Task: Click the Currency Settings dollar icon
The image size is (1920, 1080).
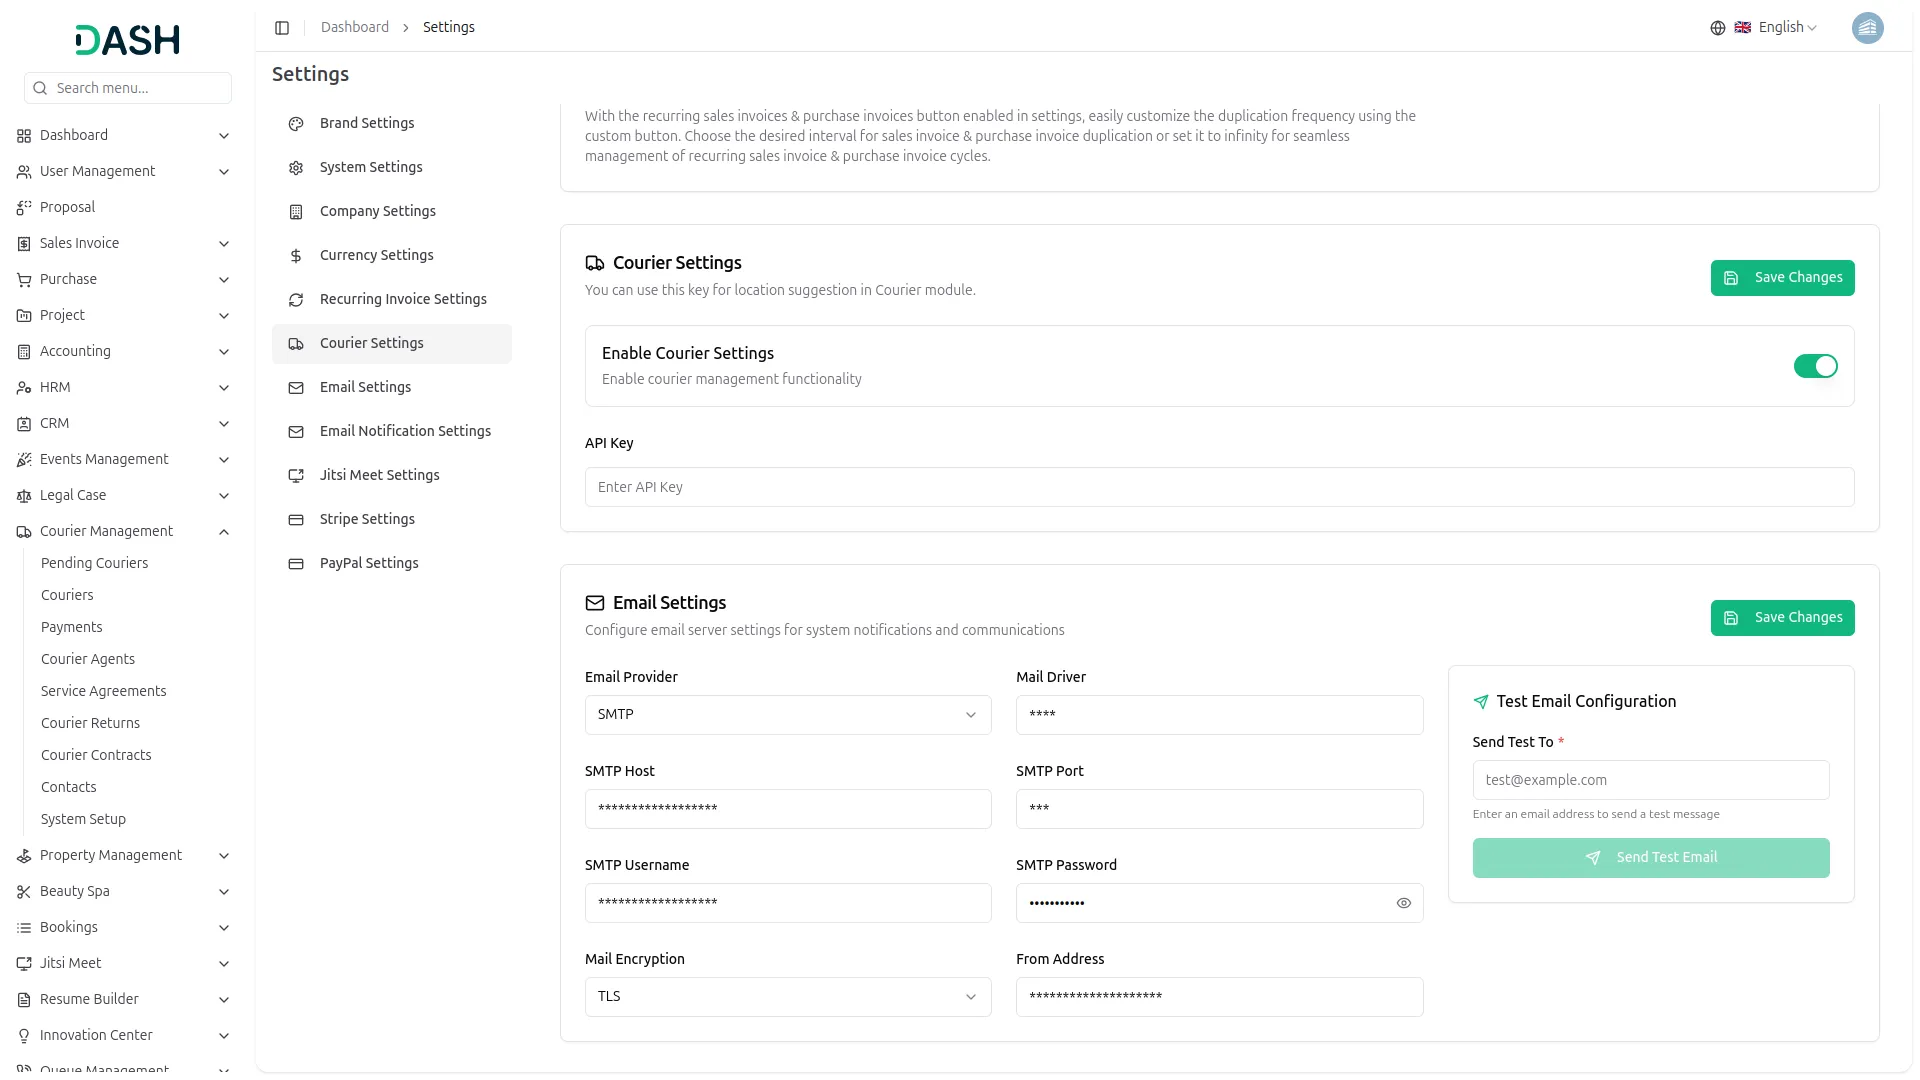Action: coord(296,256)
